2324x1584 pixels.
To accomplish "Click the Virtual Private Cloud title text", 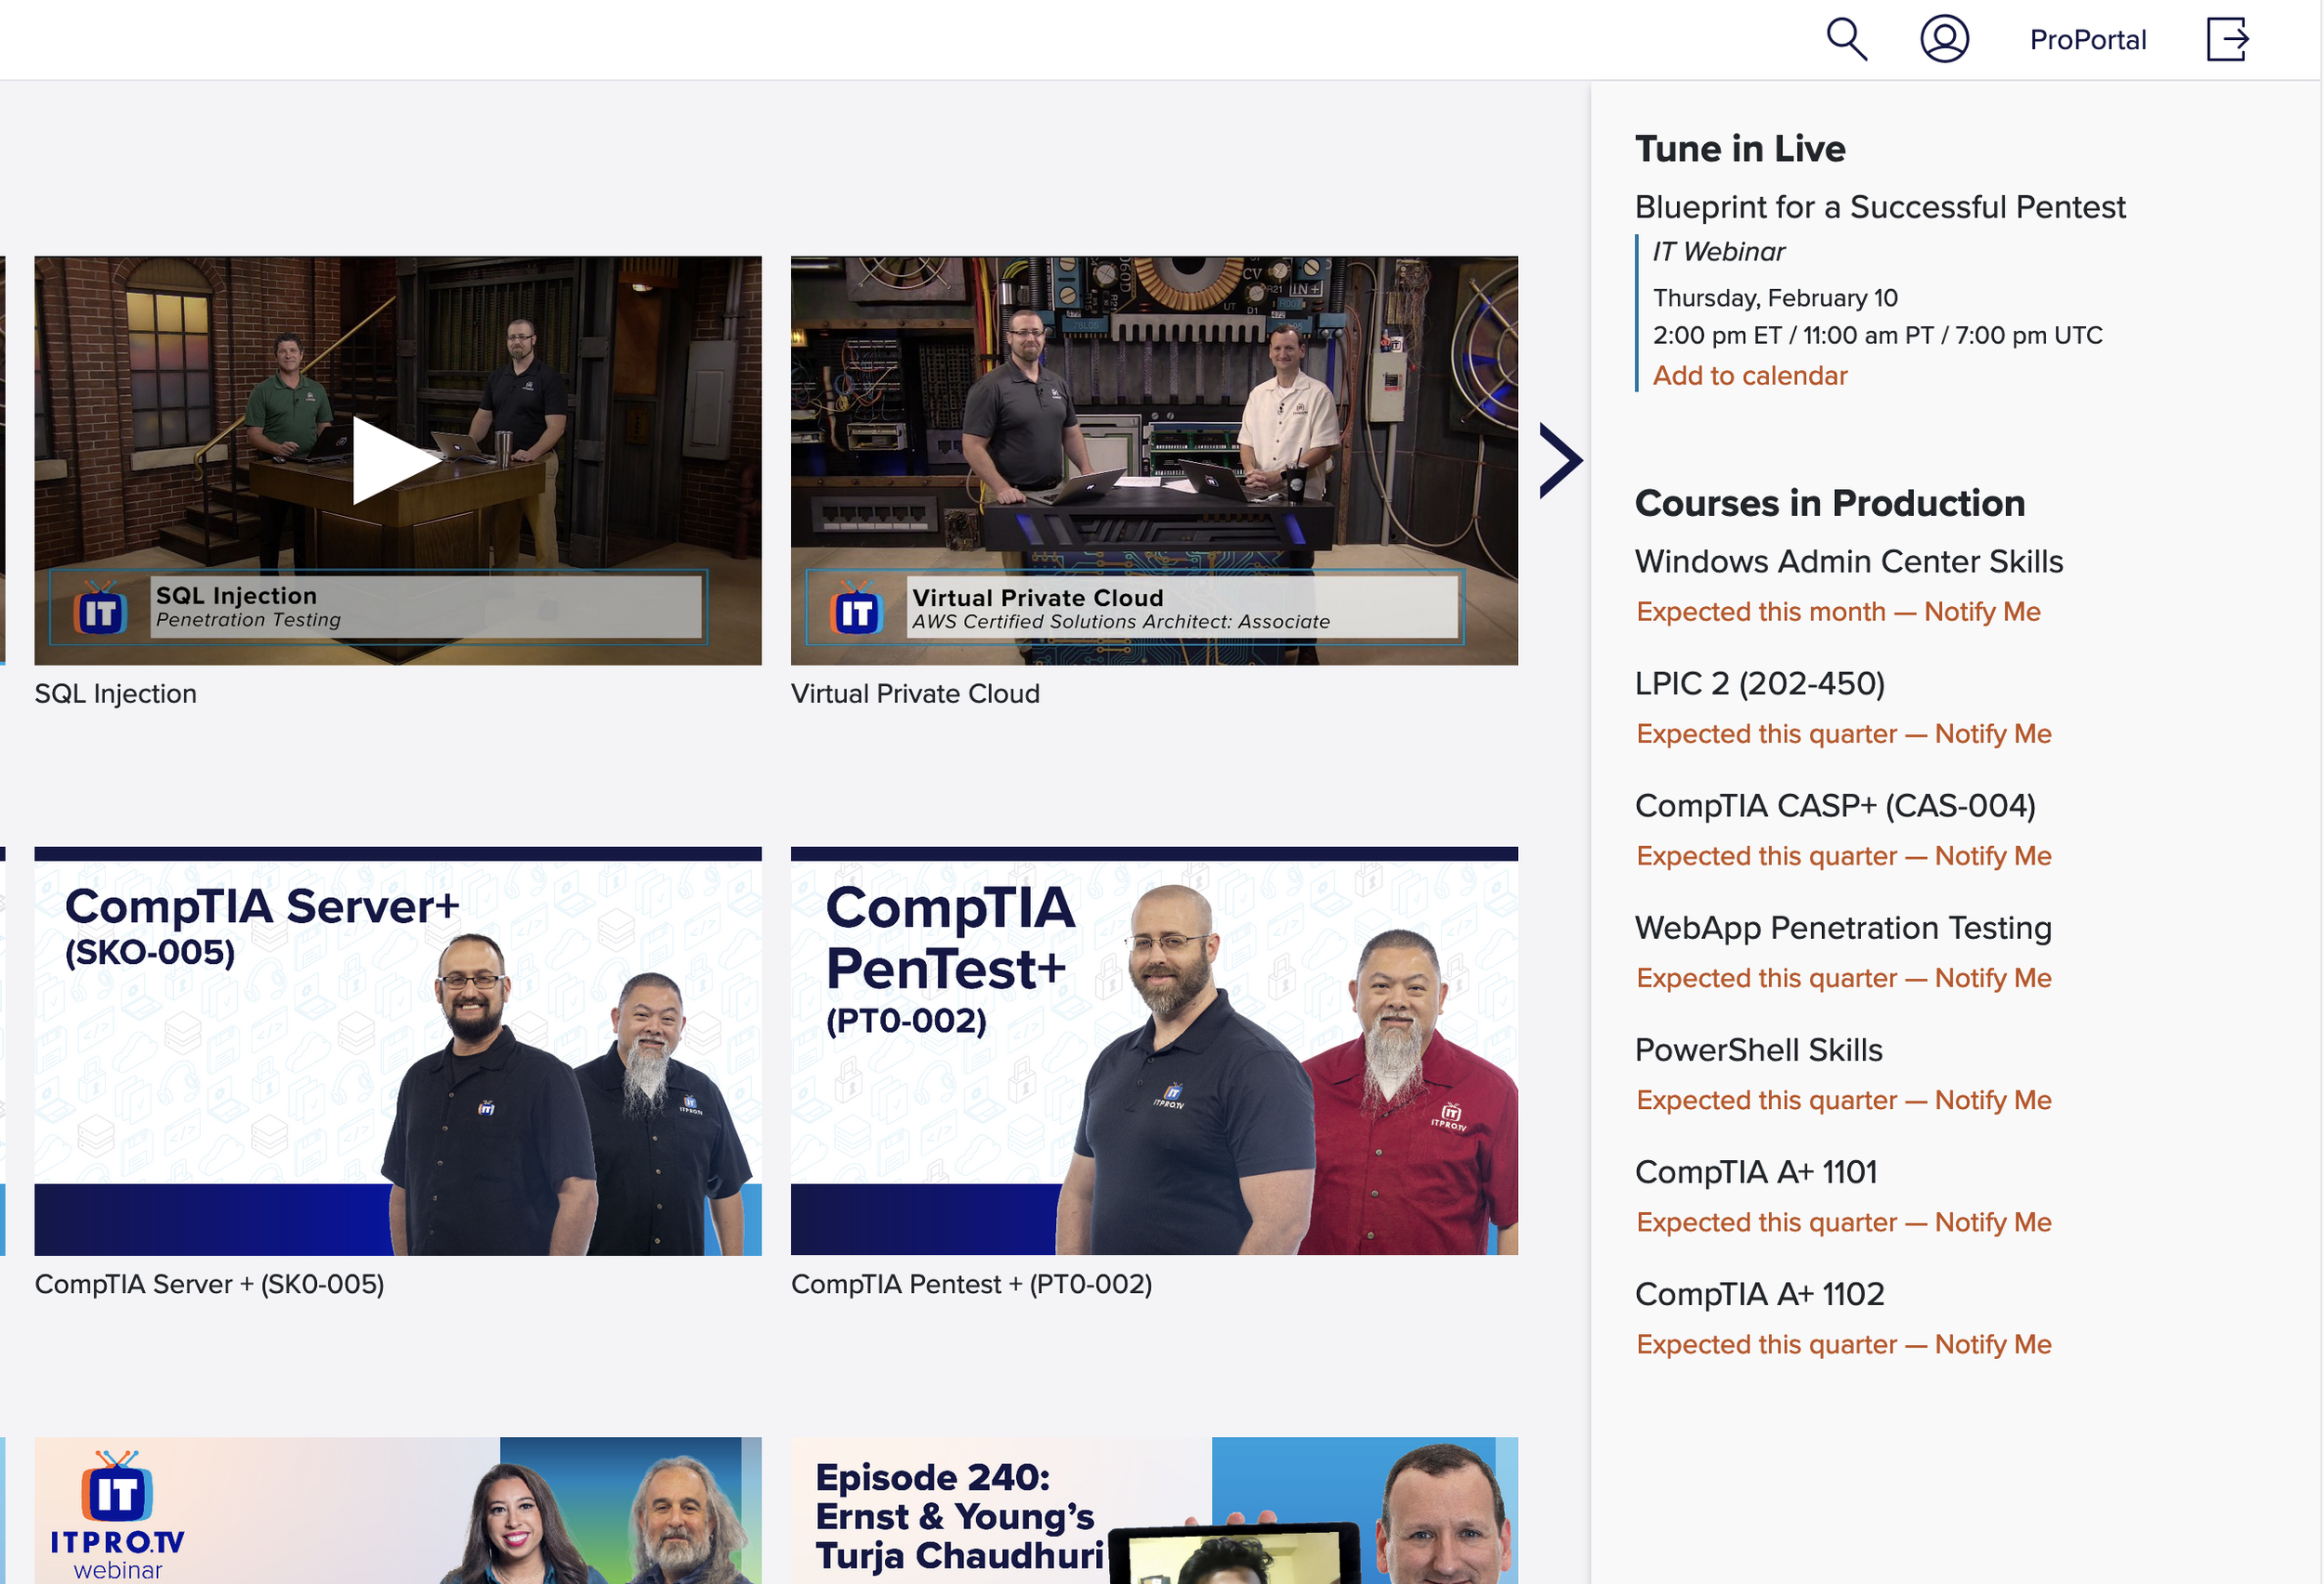I will 915,694.
